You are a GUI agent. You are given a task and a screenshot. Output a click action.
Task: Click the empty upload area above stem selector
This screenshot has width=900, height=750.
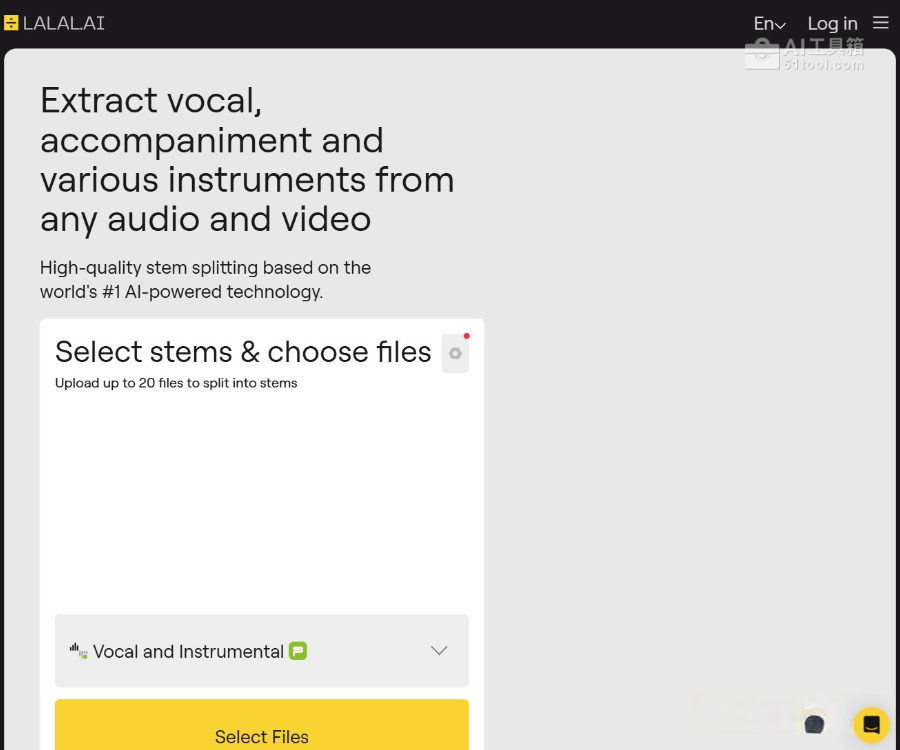(x=261, y=500)
